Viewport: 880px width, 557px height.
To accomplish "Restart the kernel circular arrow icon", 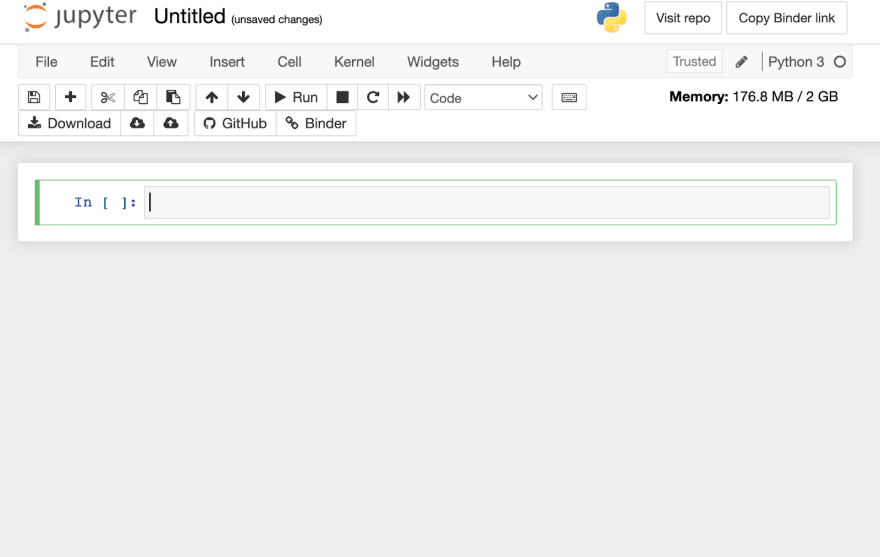I will coord(373,97).
